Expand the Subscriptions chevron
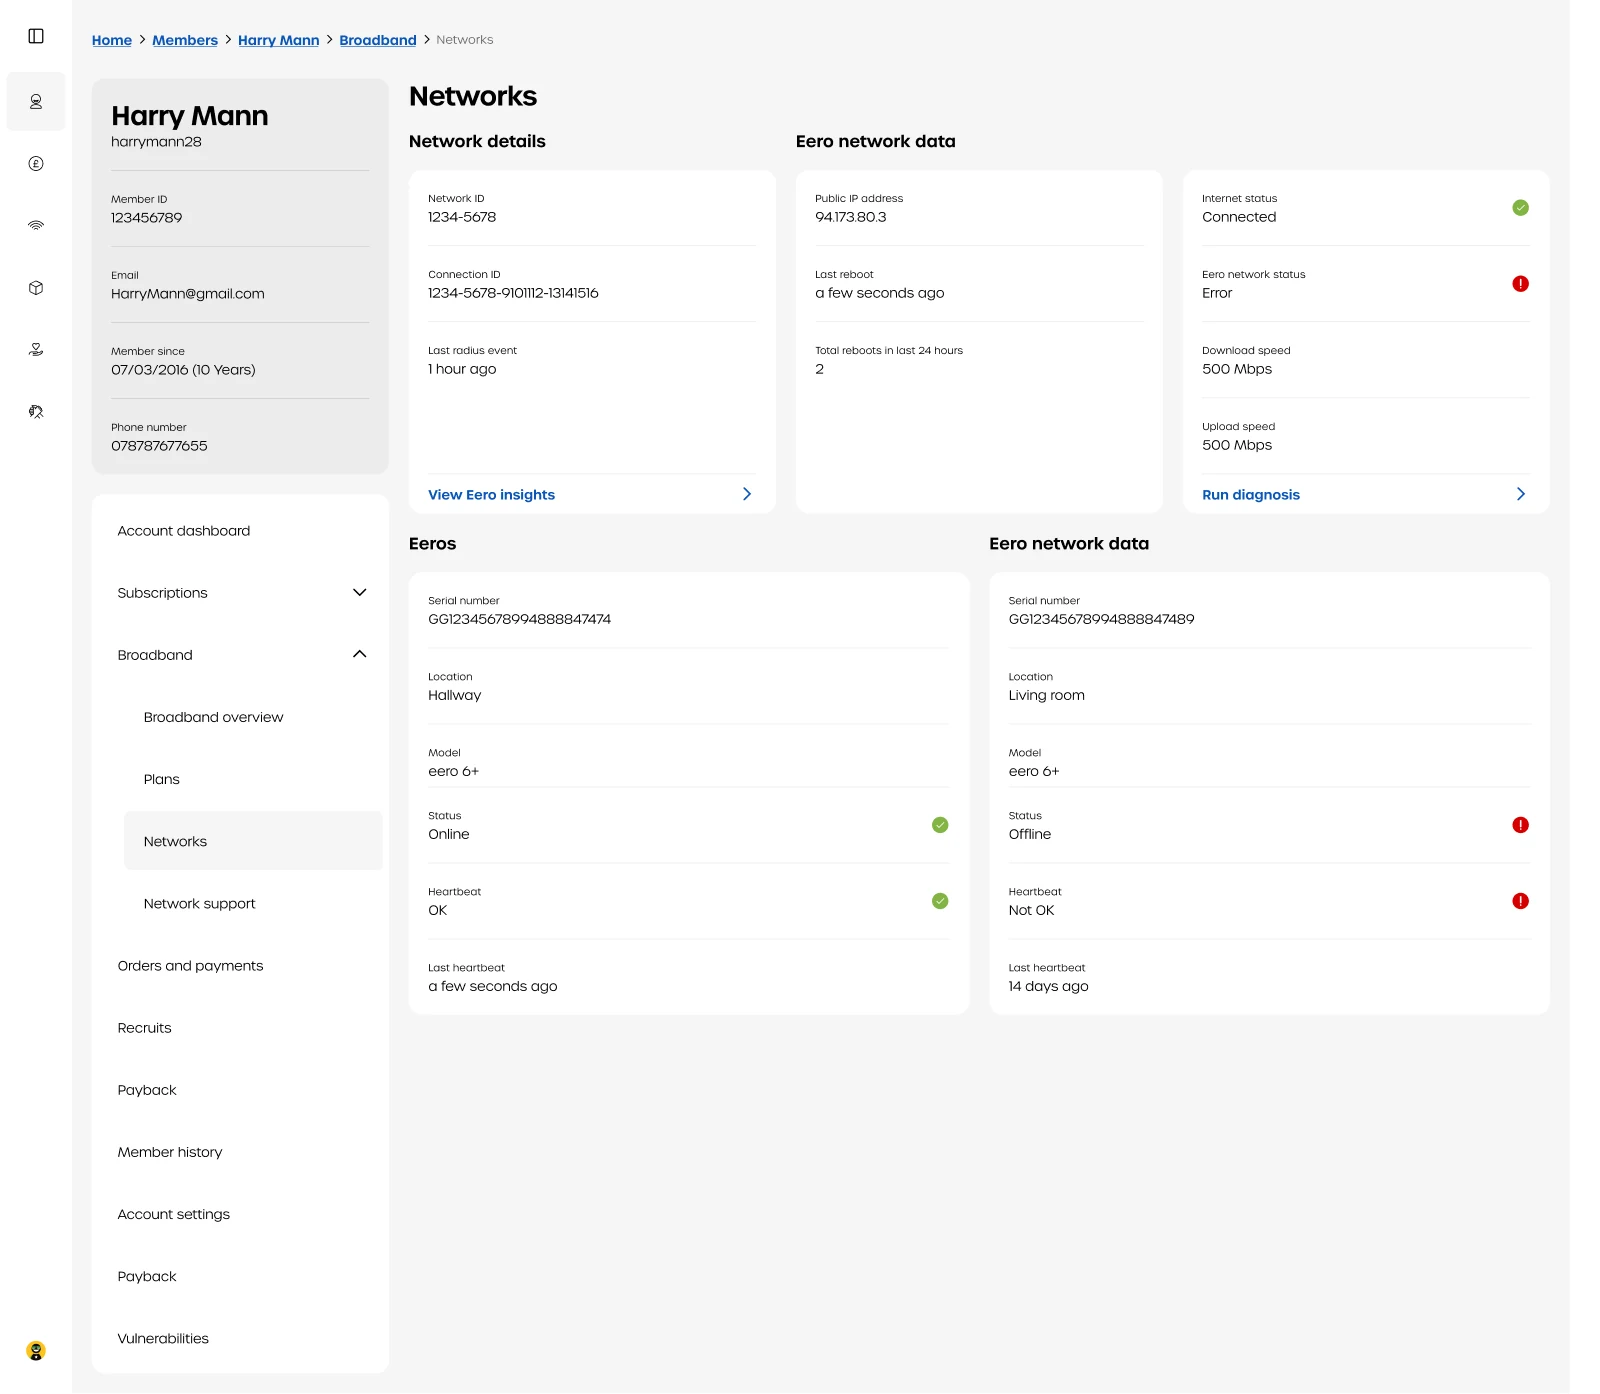 (360, 593)
